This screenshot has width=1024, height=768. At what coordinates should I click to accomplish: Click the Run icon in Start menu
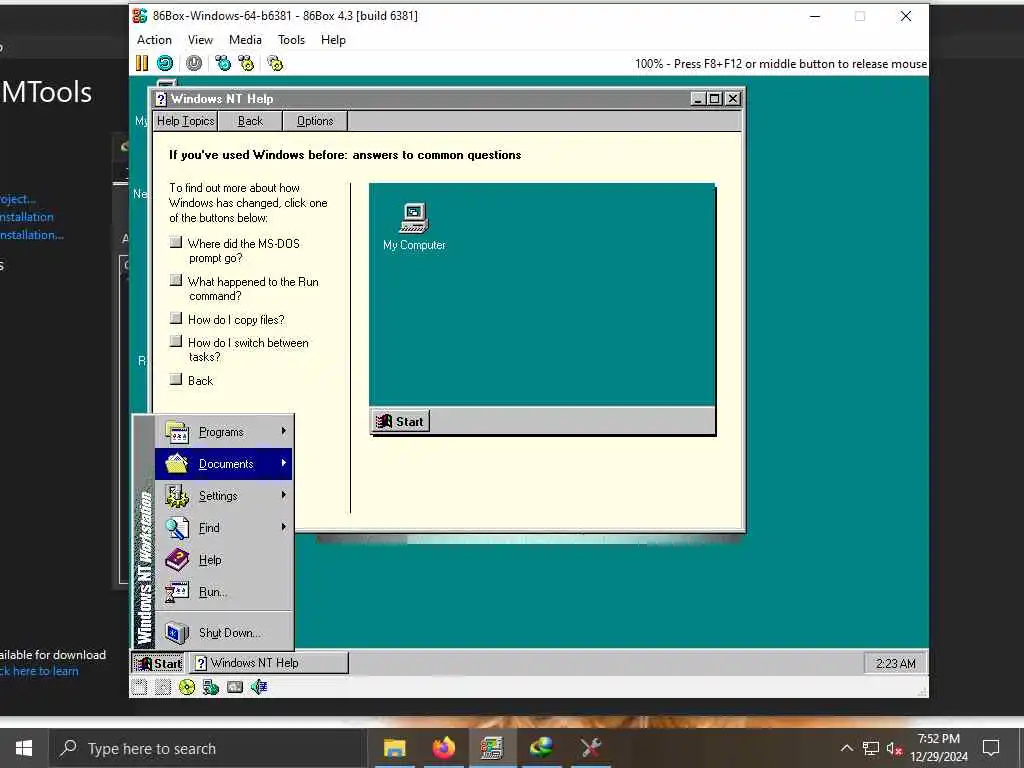177,592
